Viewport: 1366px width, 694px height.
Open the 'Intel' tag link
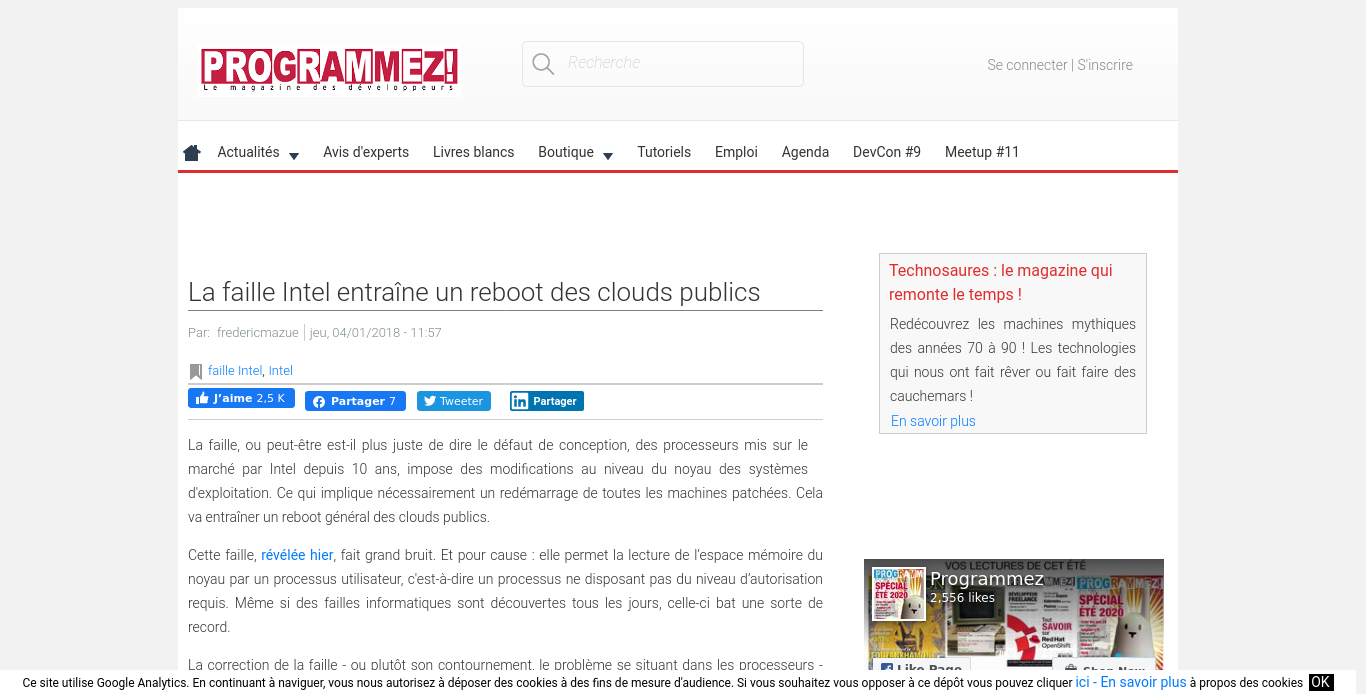280,370
